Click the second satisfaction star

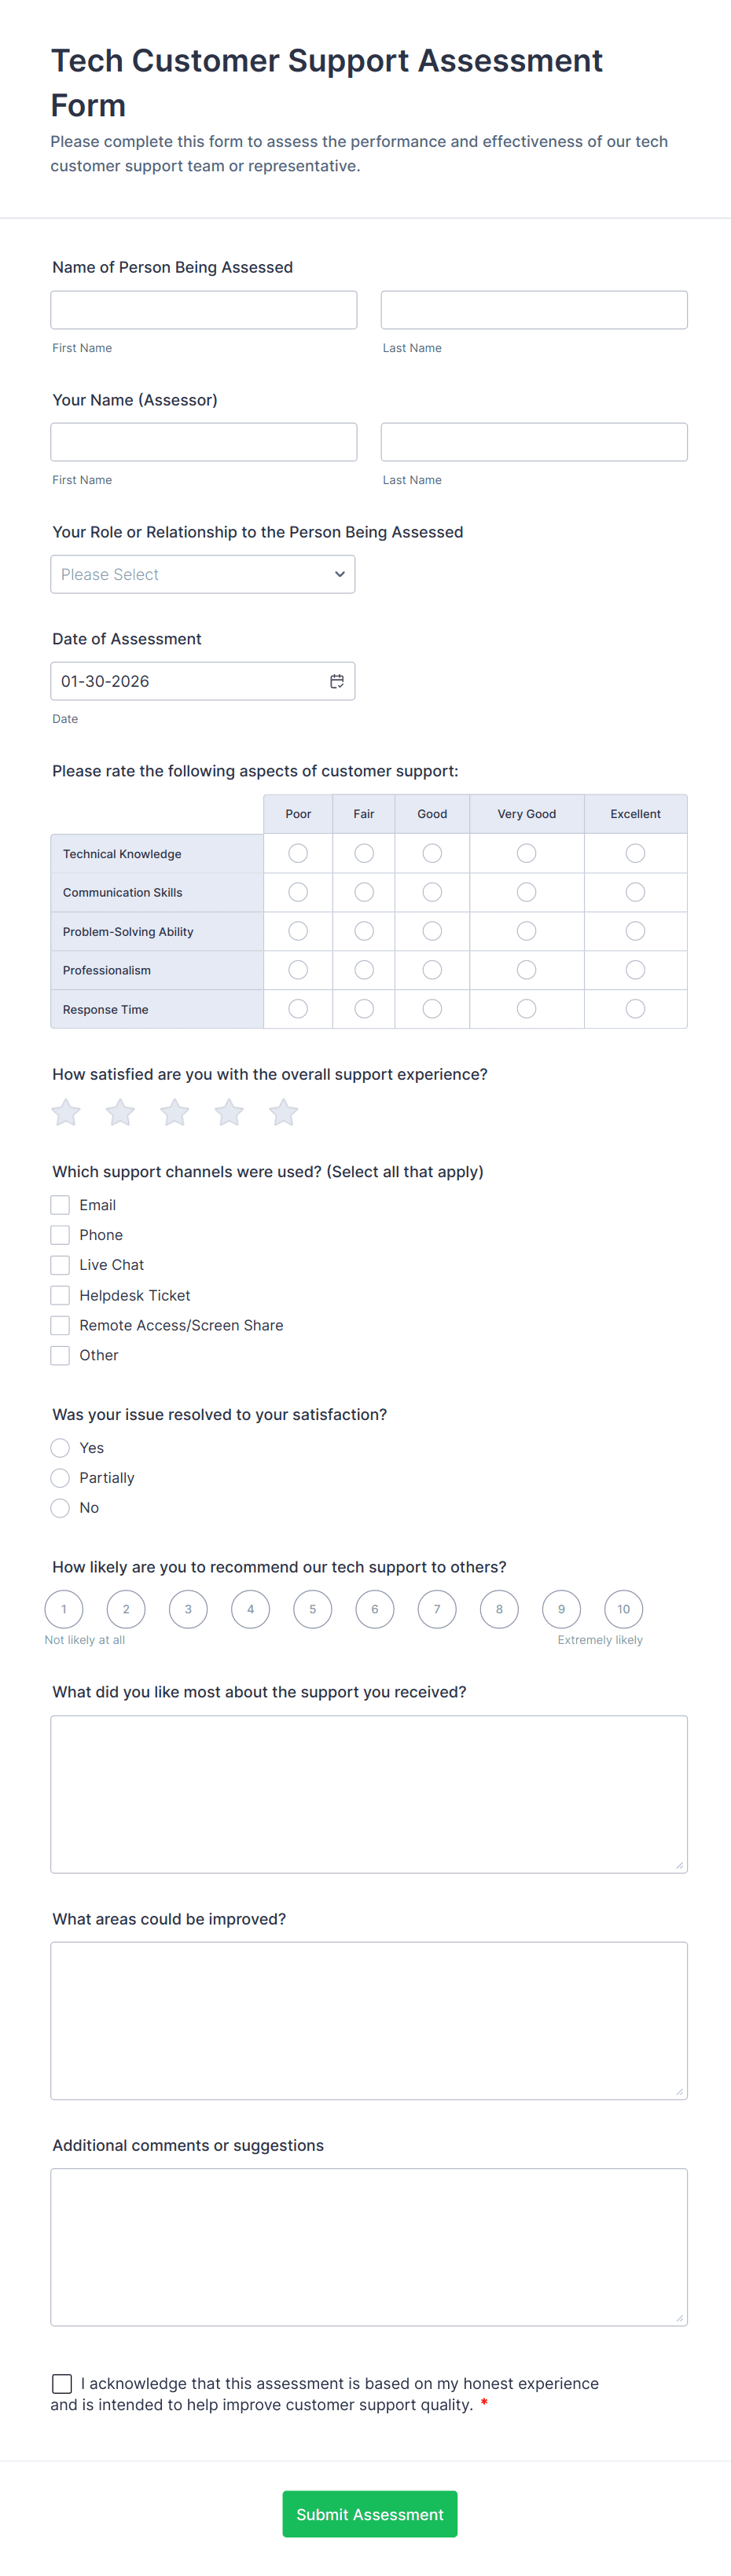coord(120,1112)
